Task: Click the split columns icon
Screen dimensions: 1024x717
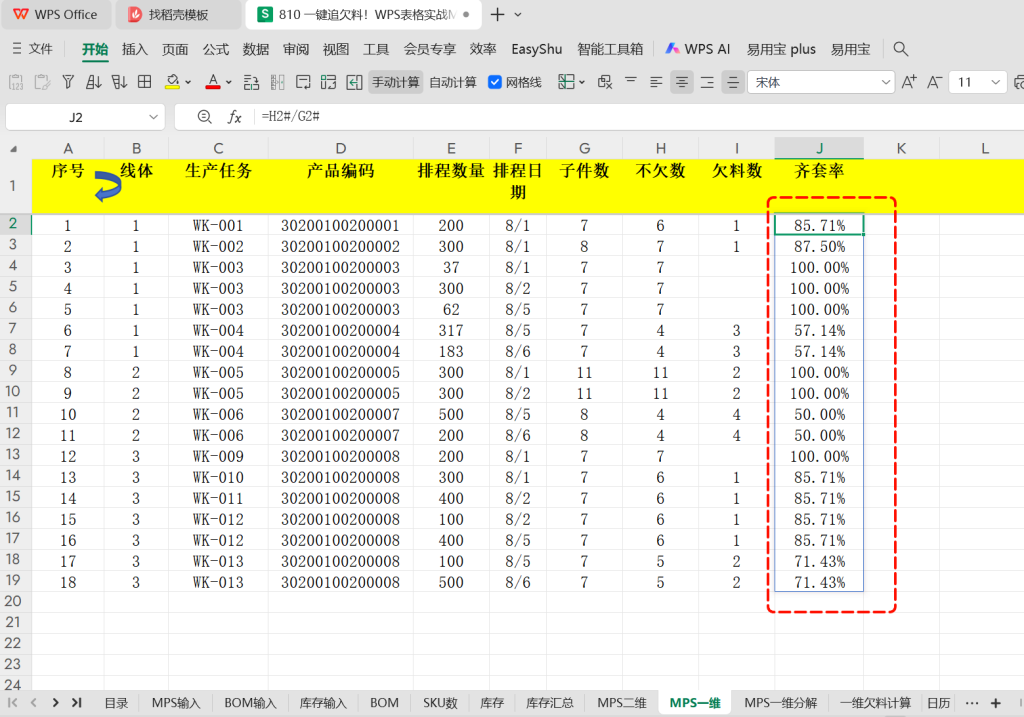Action: (277, 82)
